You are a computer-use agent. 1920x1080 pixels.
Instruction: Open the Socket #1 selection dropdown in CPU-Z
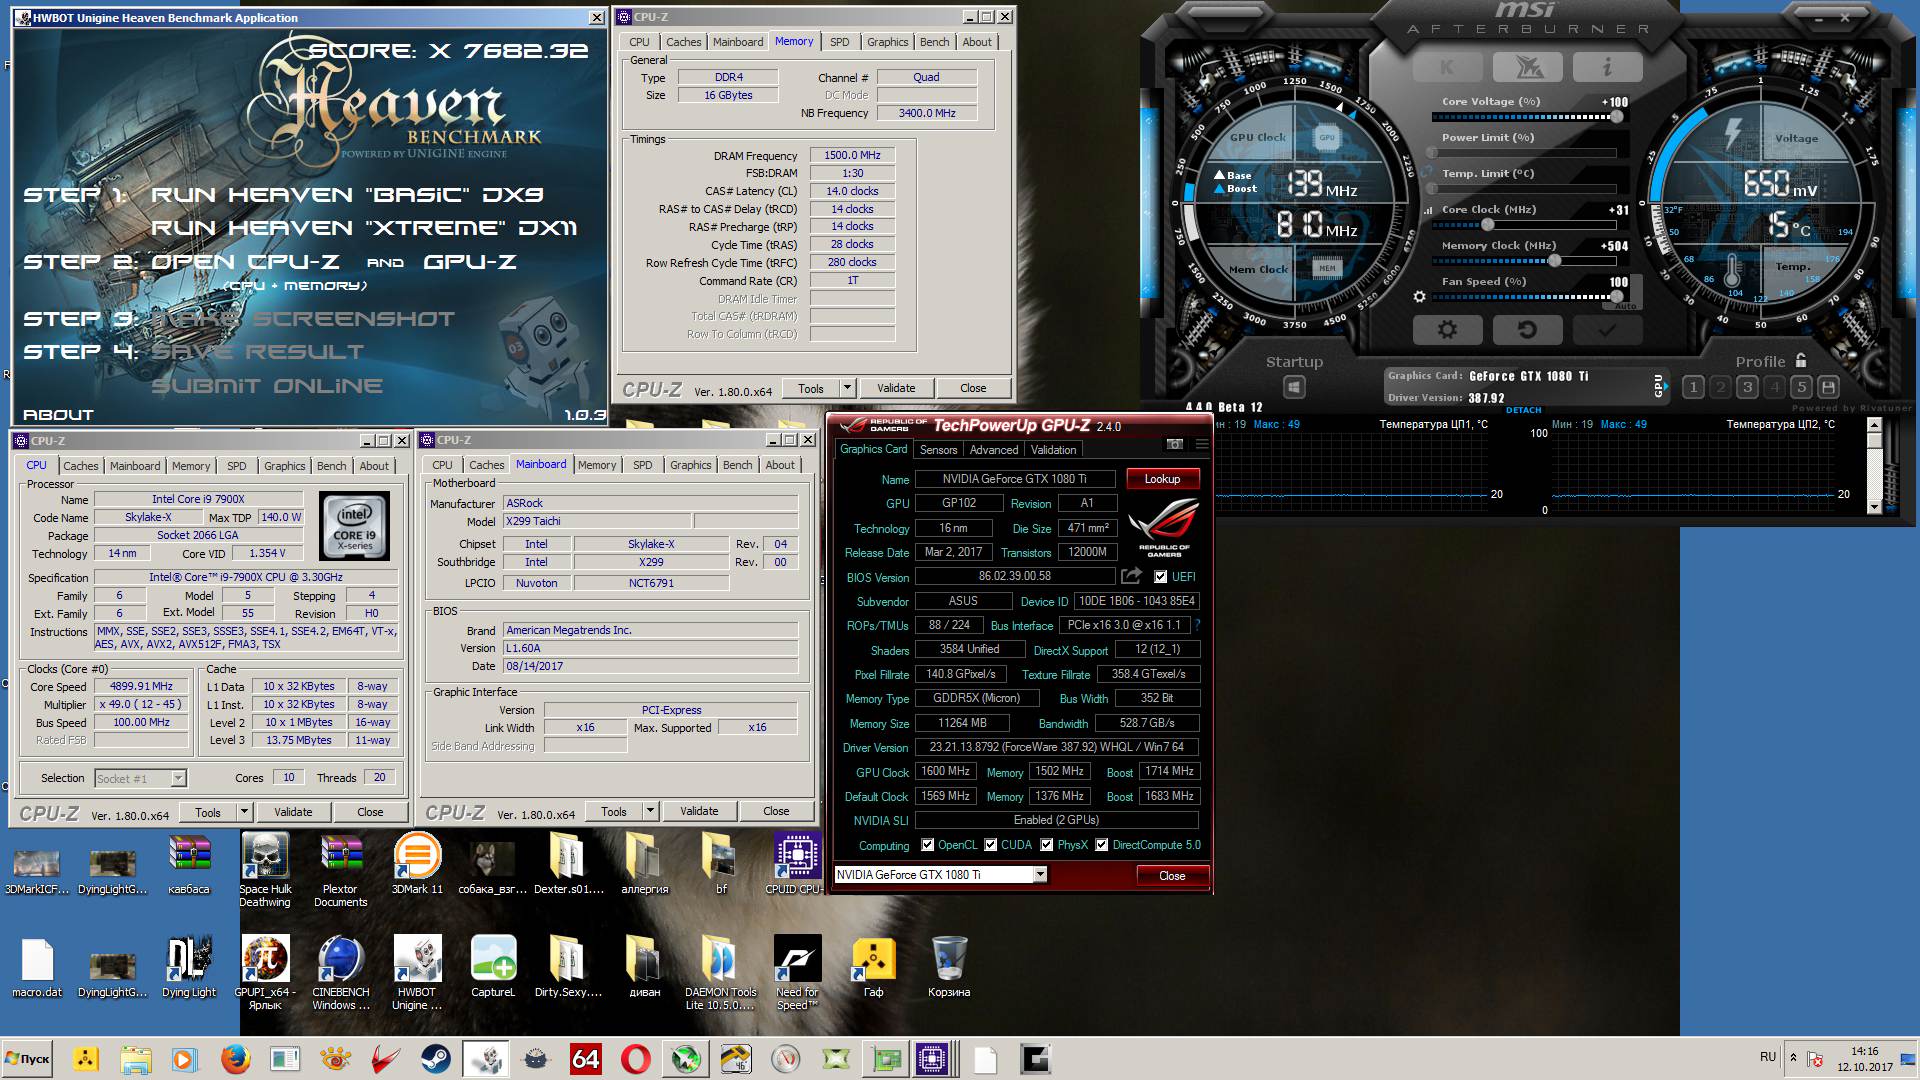pos(178,779)
